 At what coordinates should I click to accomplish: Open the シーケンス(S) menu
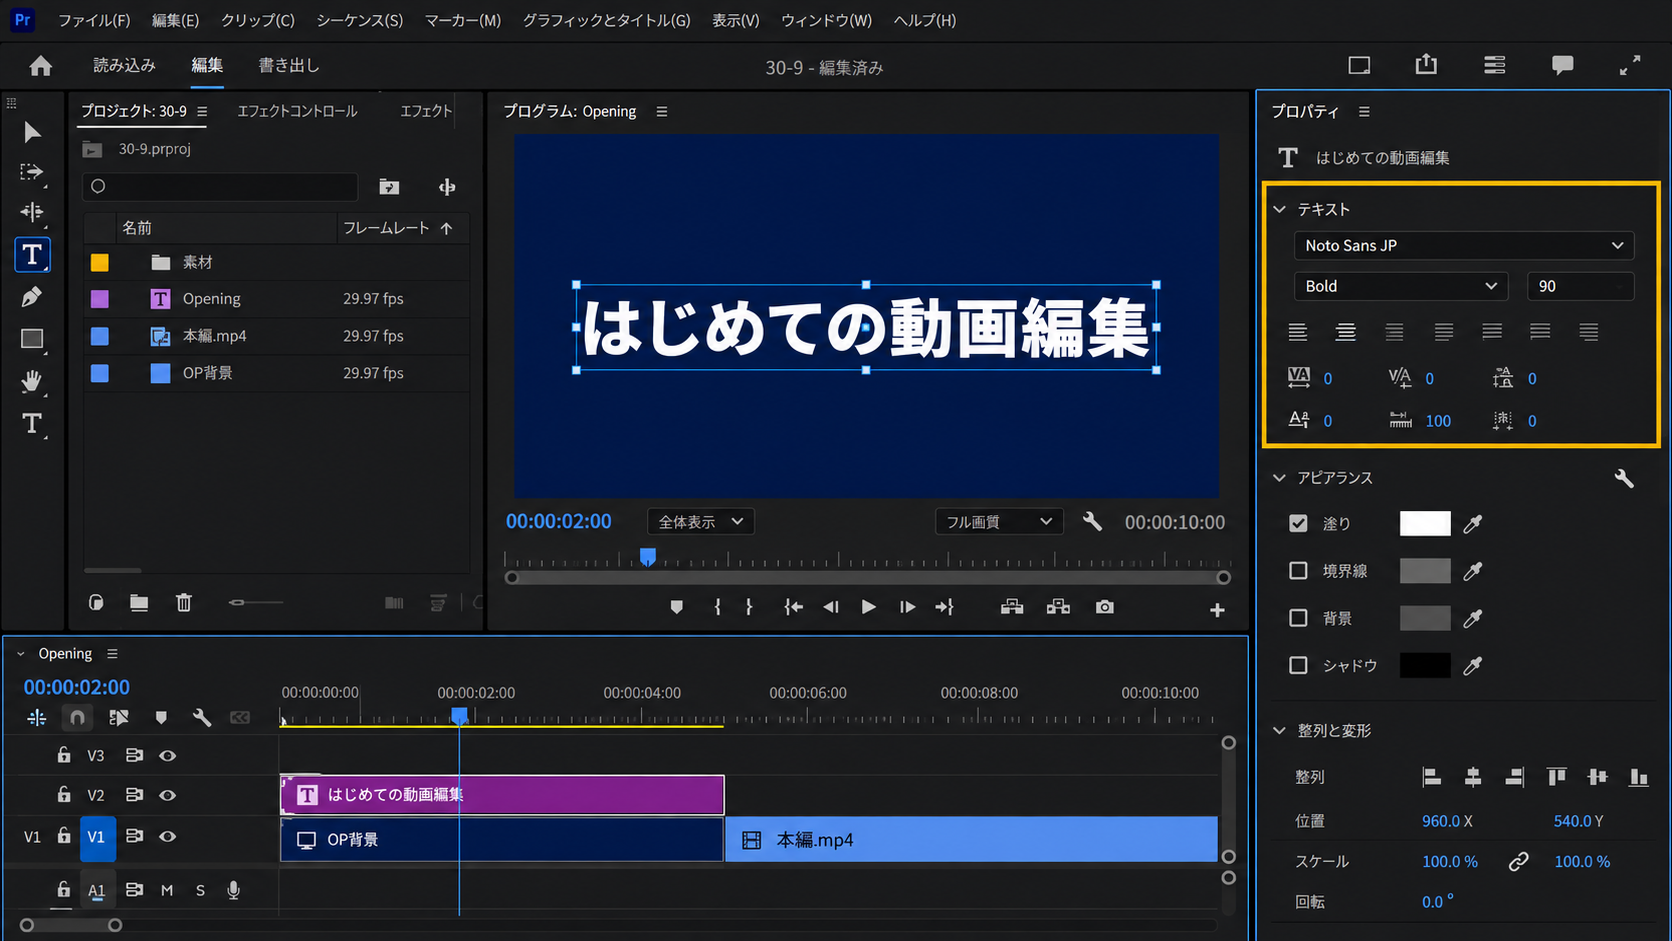(x=360, y=20)
